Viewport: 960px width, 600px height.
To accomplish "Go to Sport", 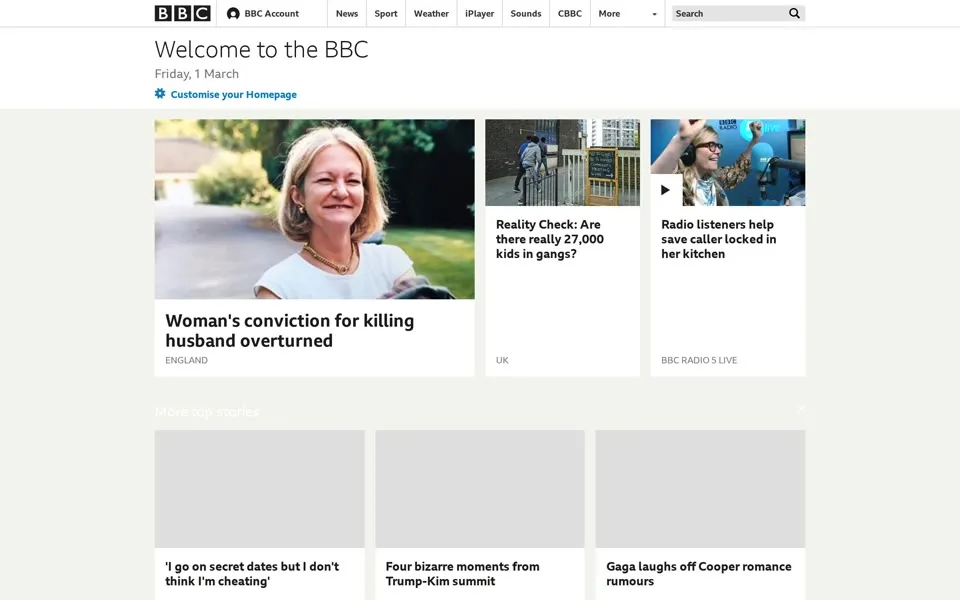I will point(386,13).
